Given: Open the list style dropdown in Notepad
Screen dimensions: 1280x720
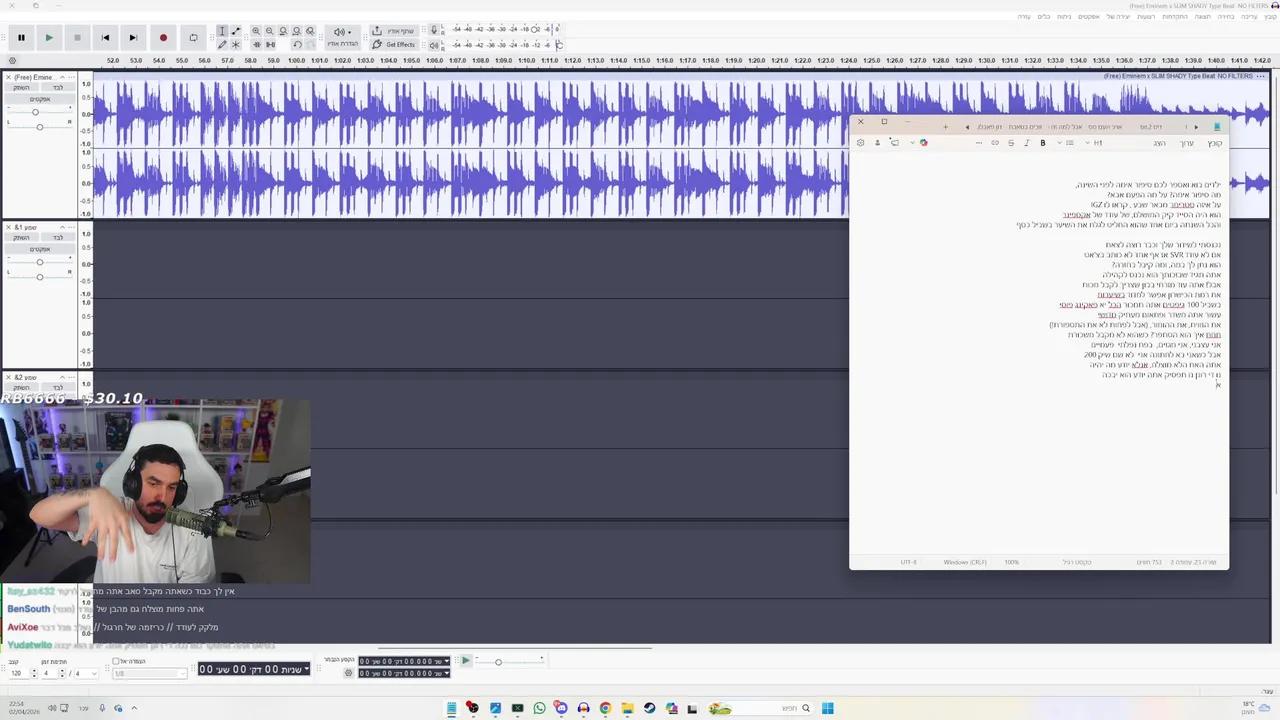Looking at the screenshot, I should click(1065, 143).
